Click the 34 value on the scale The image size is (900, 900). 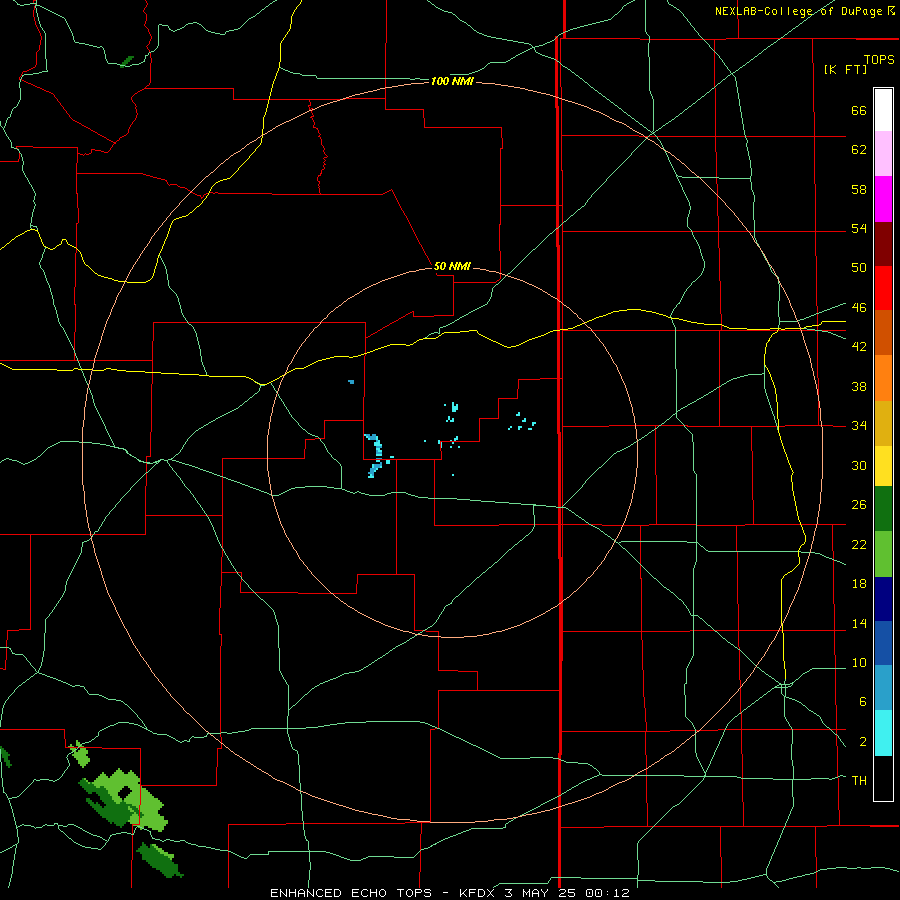tap(859, 426)
